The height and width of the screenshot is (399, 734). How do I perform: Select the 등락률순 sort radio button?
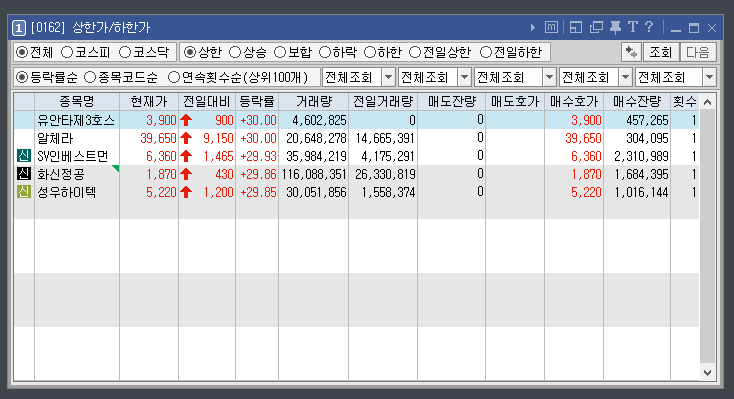(22, 77)
